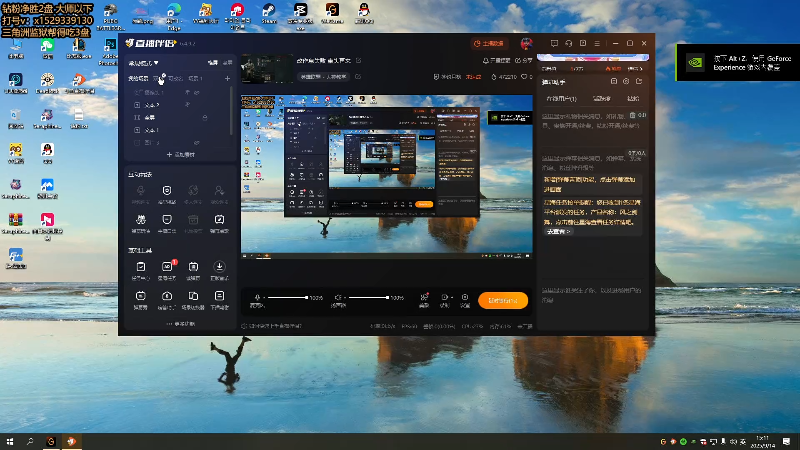
Task: Expand the status bar using the rightmost expand control
Action: click(525, 326)
